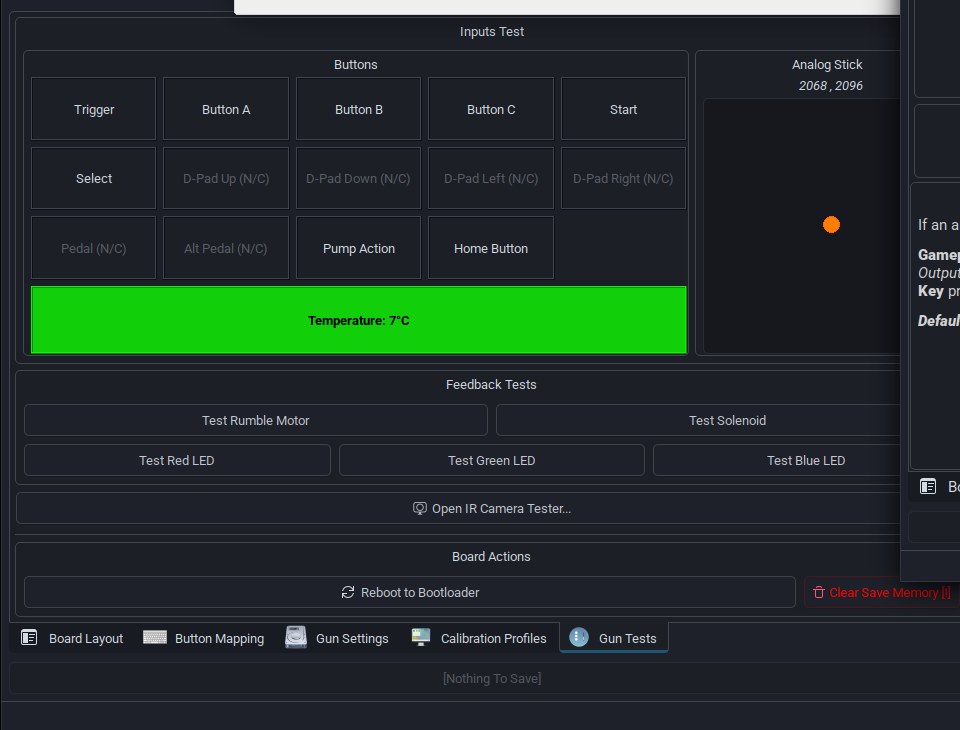Click the reload icon on Reboot to Bootloader
This screenshot has width=960, height=730.
(348, 592)
